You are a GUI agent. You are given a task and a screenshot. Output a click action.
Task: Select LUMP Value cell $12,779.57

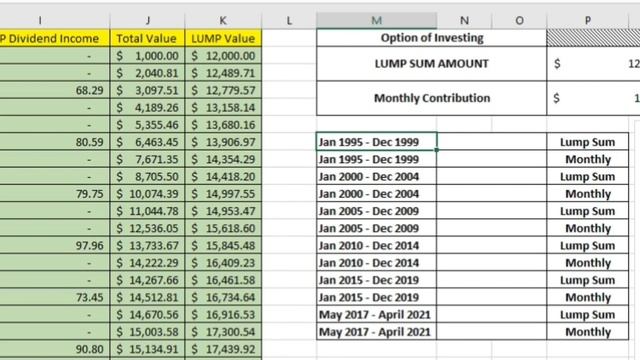(x=223, y=90)
